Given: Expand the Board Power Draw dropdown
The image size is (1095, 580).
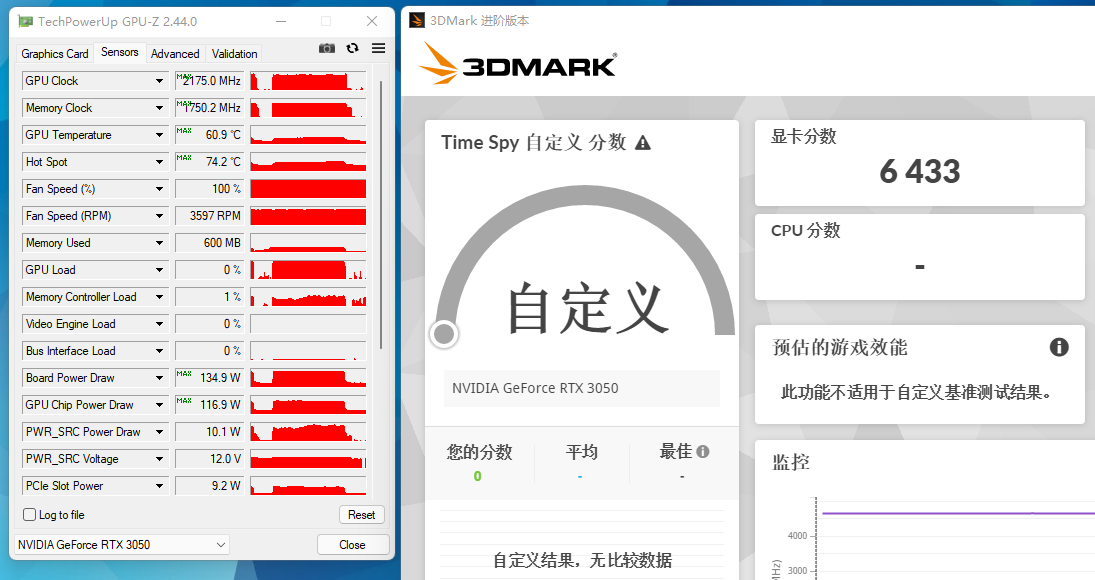Looking at the screenshot, I should pyautogui.click(x=159, y=378).
